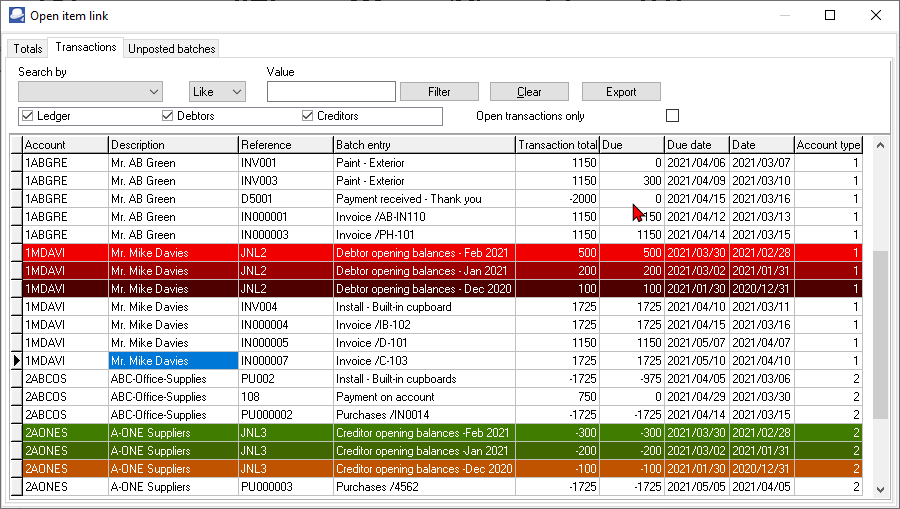Image resolution: width=900 pixels, height=509 pixels.
Task: Close the Open item link window
Action: coord(876,15)
